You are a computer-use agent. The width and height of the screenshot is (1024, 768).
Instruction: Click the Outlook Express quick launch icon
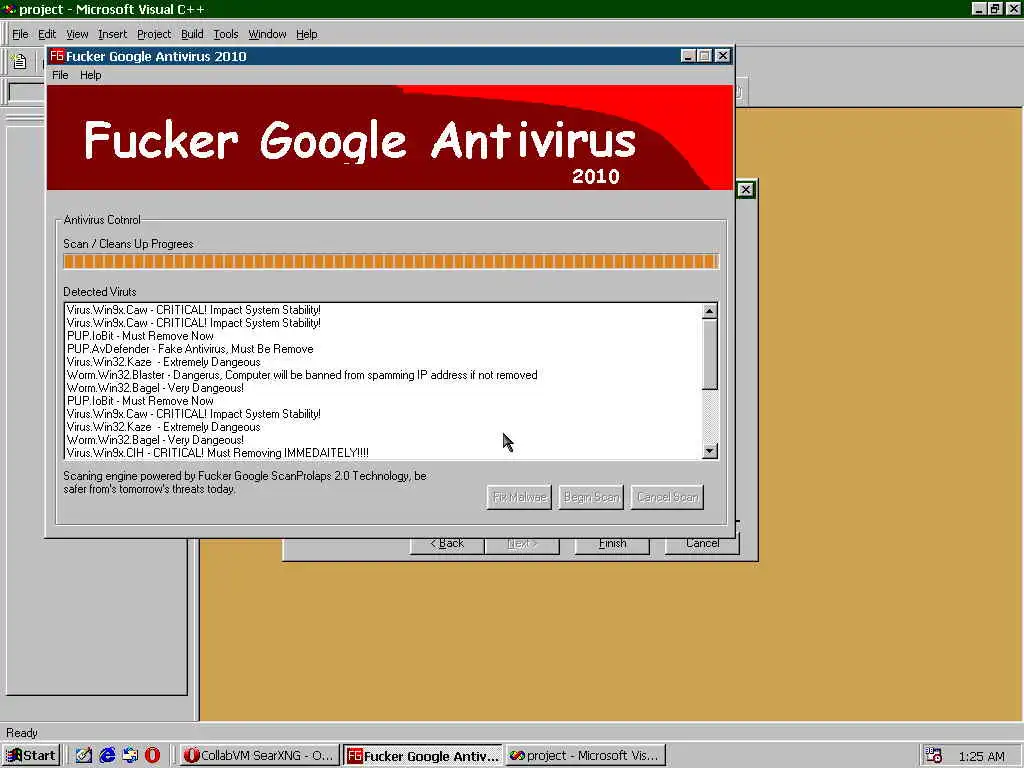130,756
